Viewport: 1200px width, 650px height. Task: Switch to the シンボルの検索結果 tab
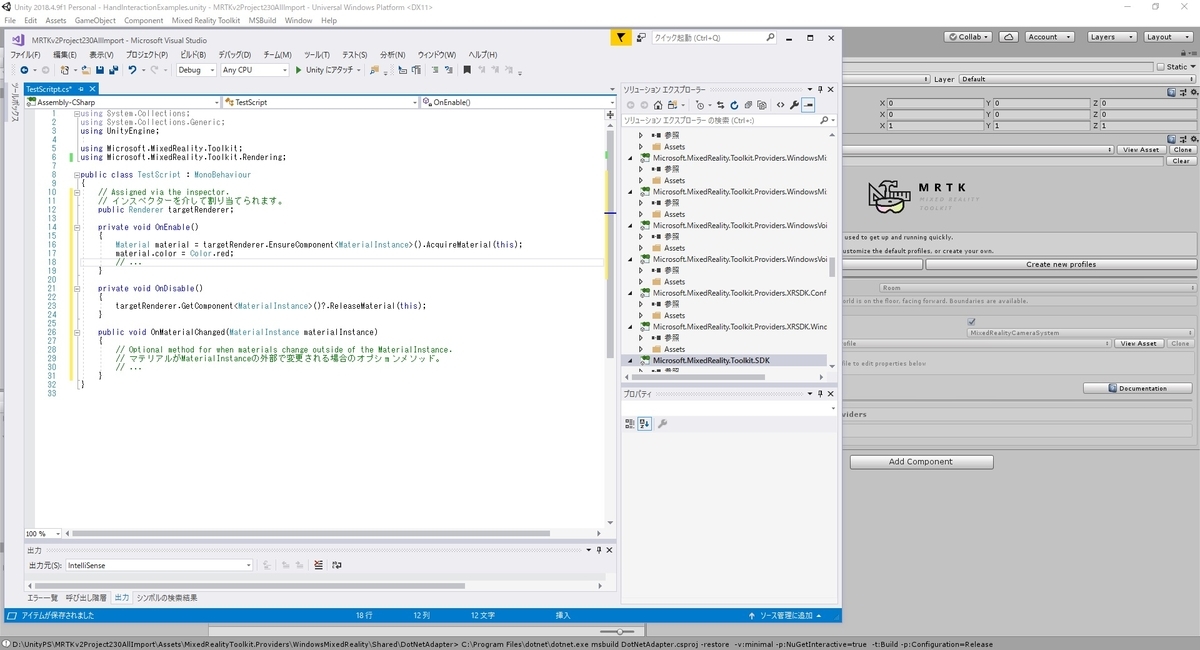pyautogui.click(x=167, y=598)
